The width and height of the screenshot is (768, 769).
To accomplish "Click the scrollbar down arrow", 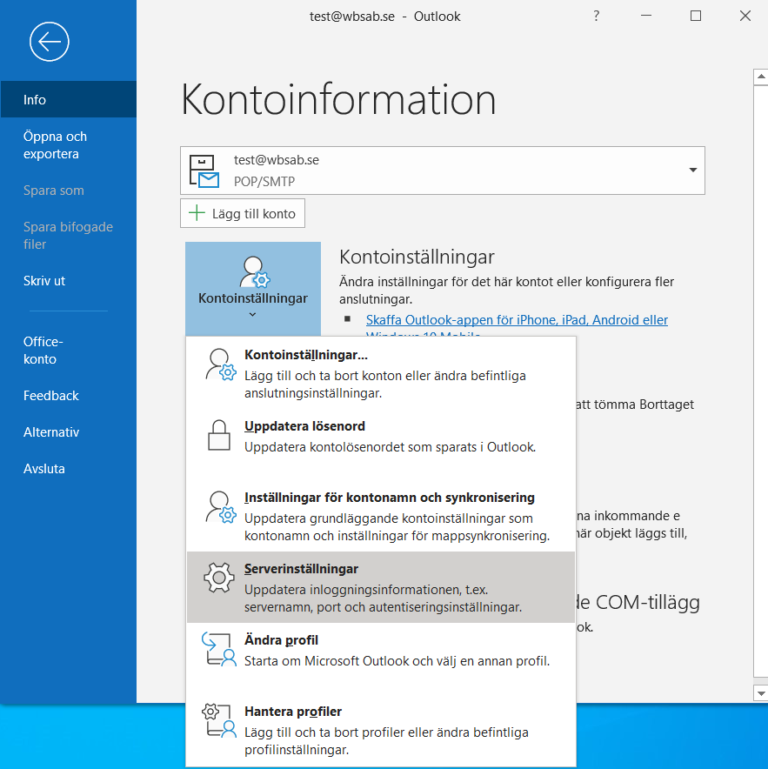I will click(x=760, y=692).
